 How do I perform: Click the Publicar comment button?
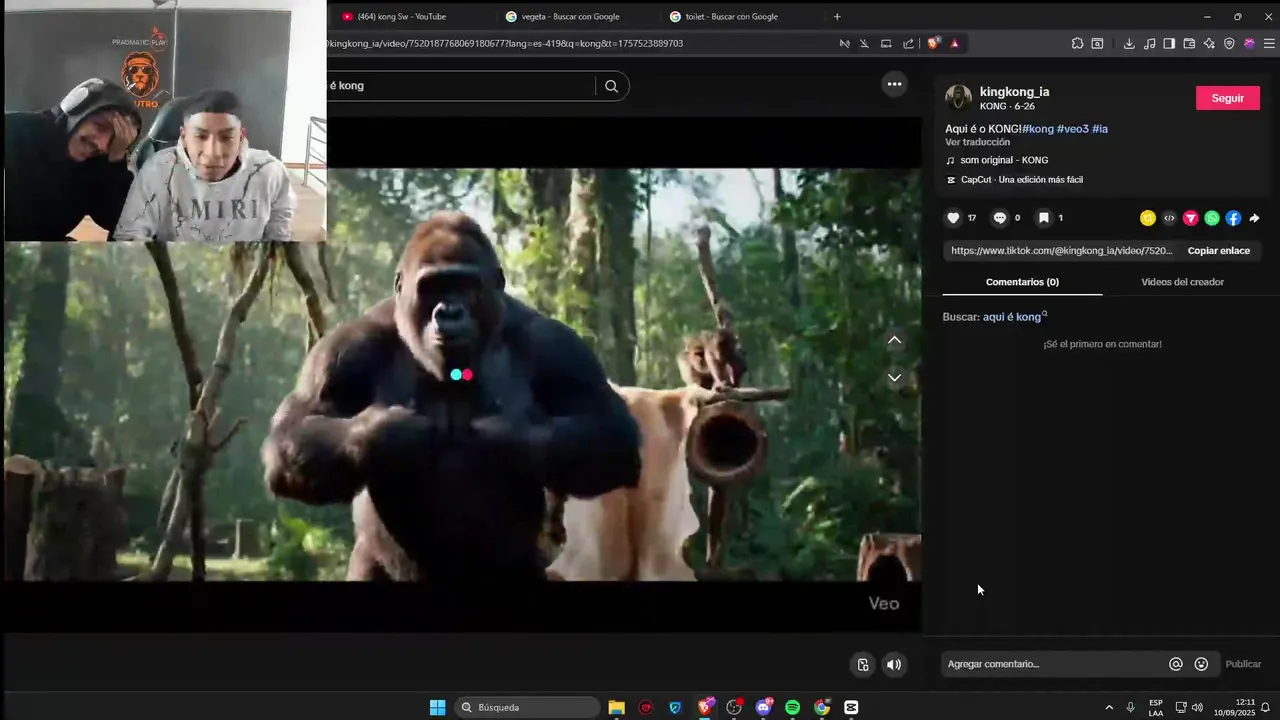[x=1243, y=664]
